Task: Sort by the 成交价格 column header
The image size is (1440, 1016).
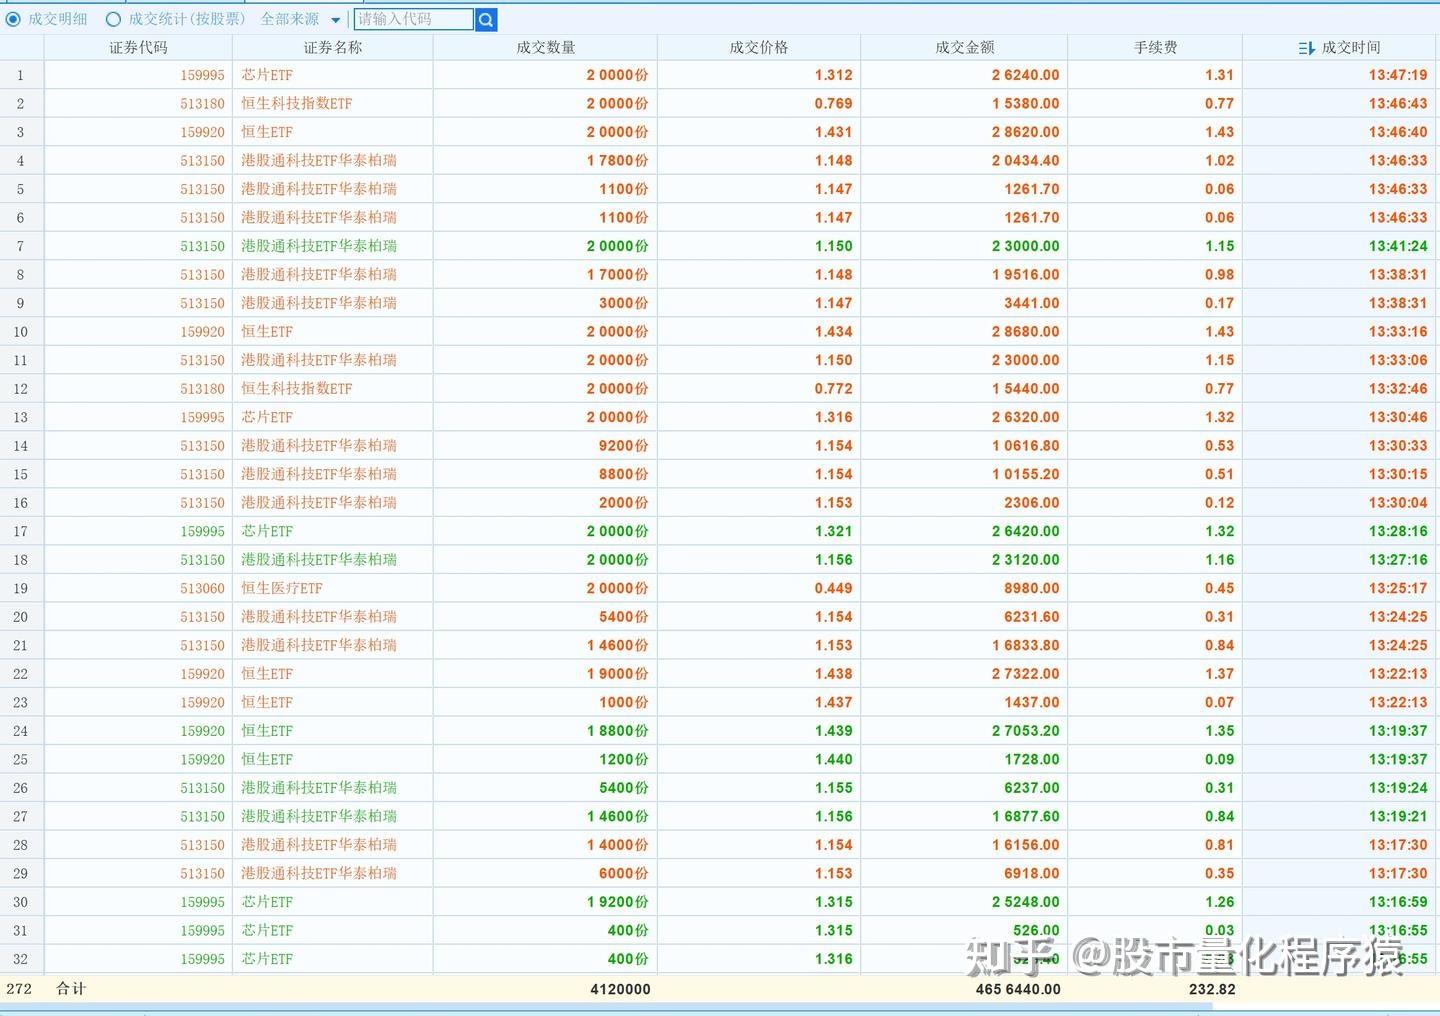Action: tap(759, 47)
